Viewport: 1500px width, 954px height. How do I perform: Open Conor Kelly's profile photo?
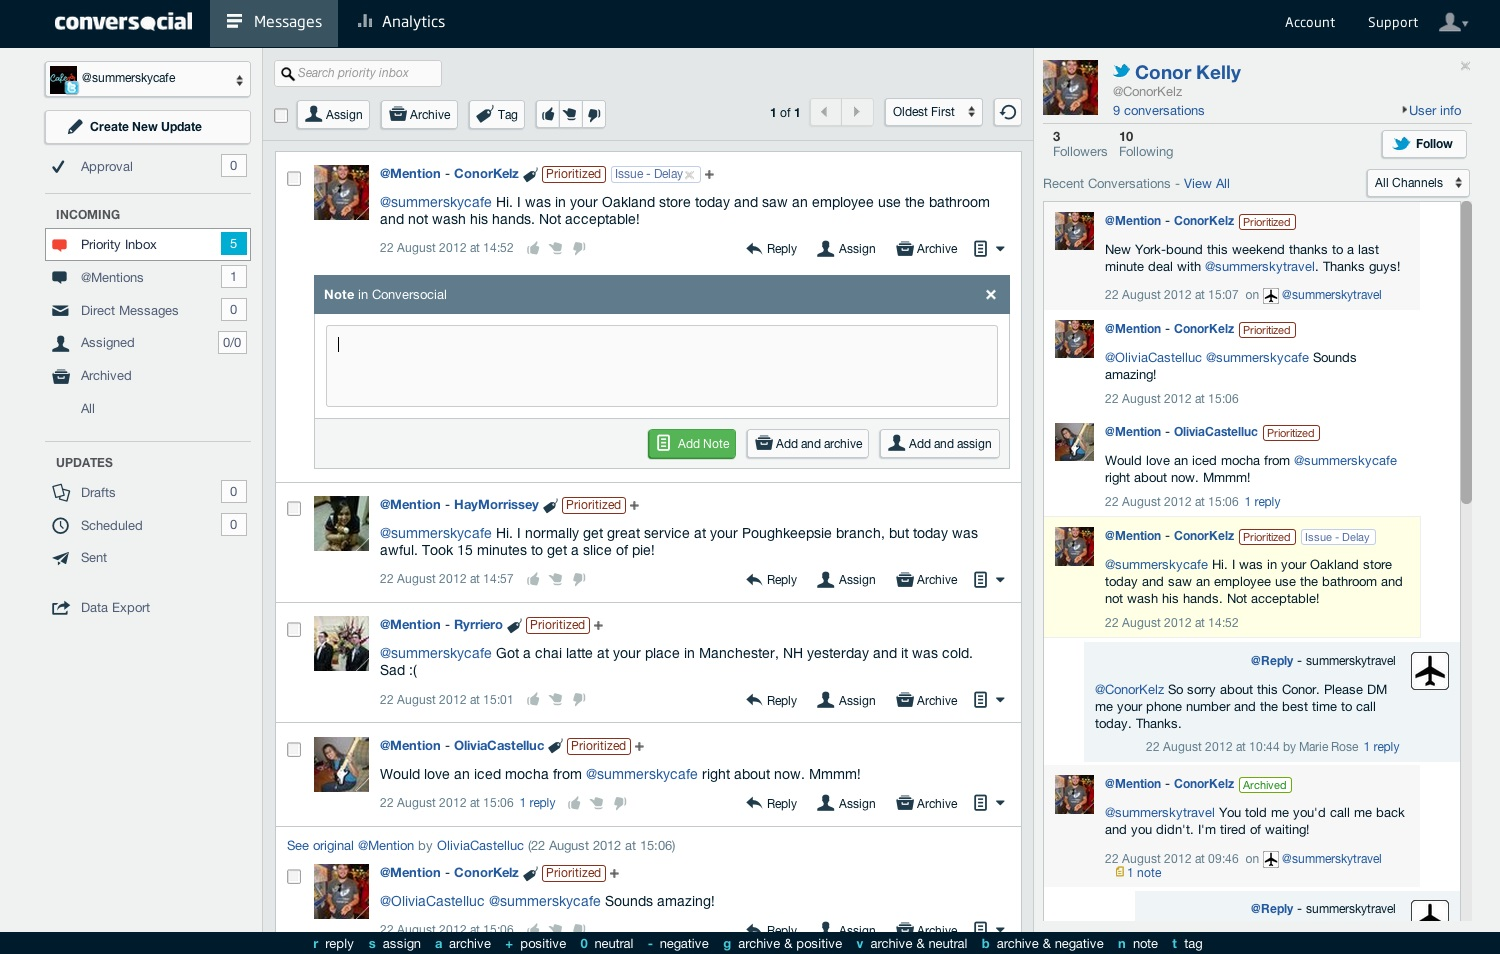1070,87
